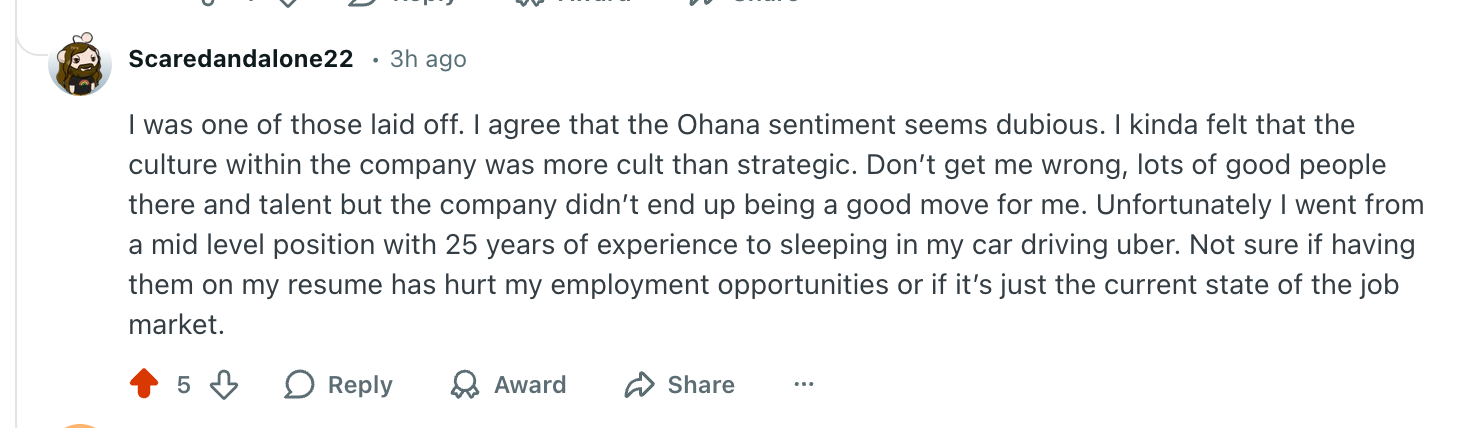The height and width of the screenshot is (428, 1464).
Task: Remove the orange upvote on this comment
Action: 145,385
